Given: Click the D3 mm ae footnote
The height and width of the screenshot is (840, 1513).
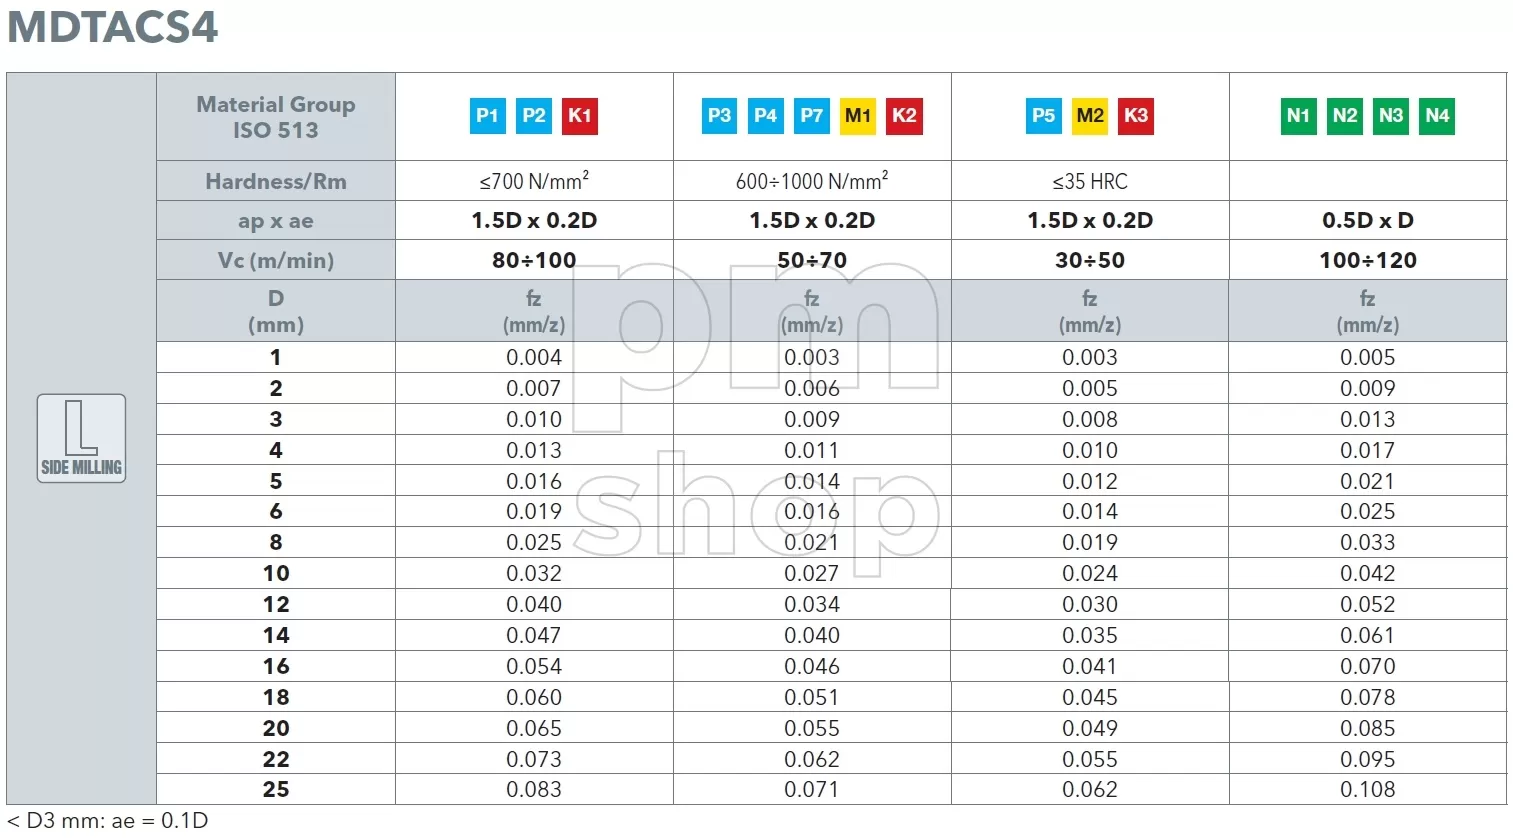Looking at the screenshot, I should click(108, 821).
